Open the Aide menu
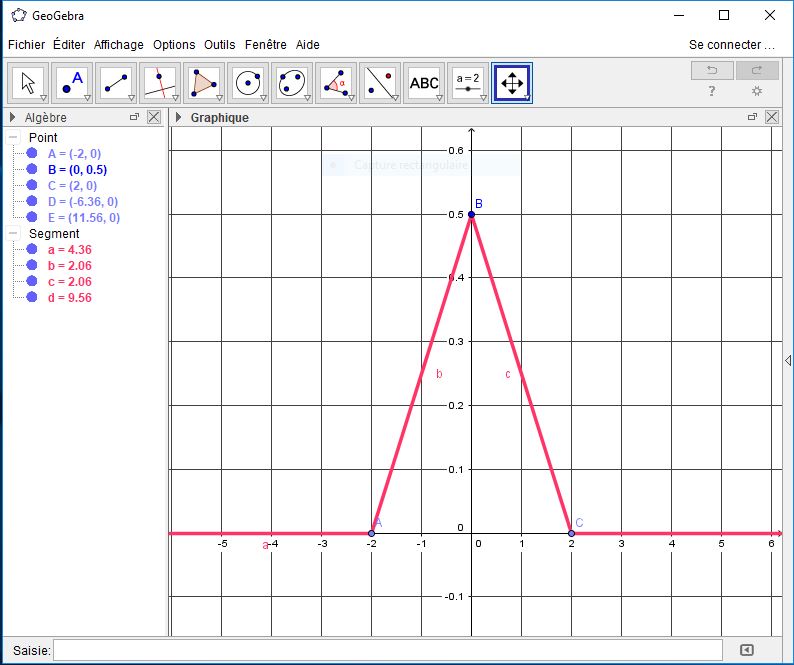Viewport: 794px width, 665px height. pos(307,45)
